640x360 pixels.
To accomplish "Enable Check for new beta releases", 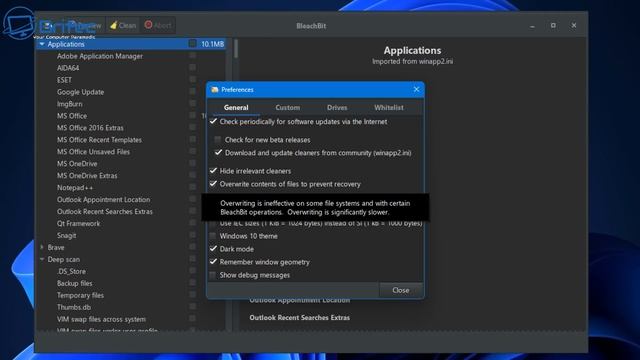I will (218, 140).
